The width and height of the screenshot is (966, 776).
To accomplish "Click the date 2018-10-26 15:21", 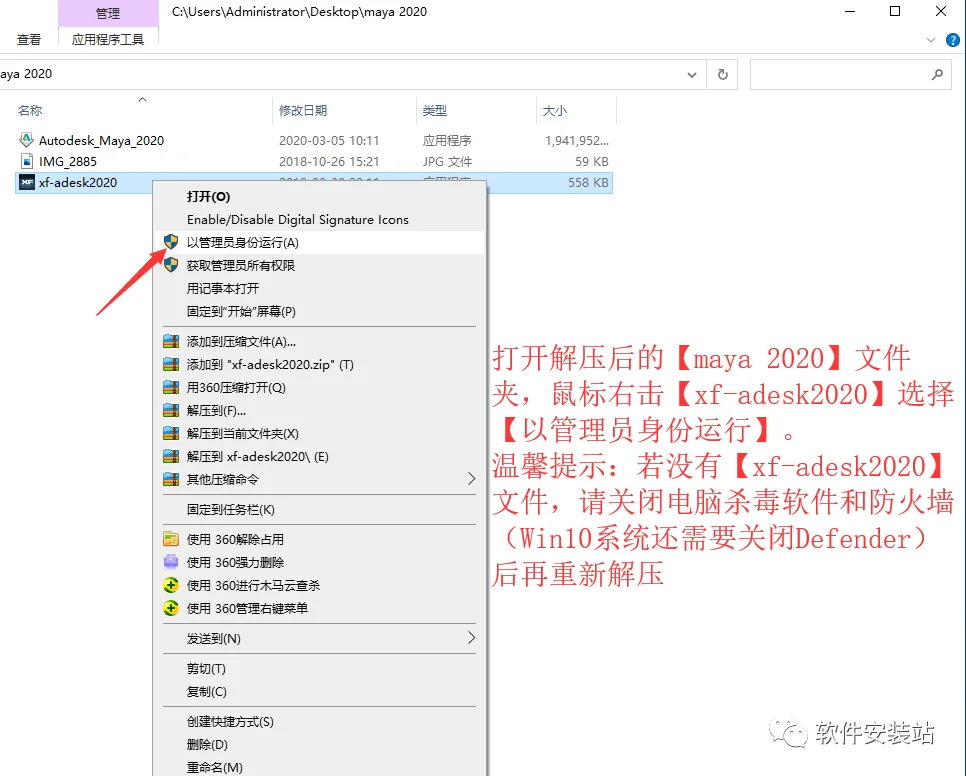I will (329, 161).
